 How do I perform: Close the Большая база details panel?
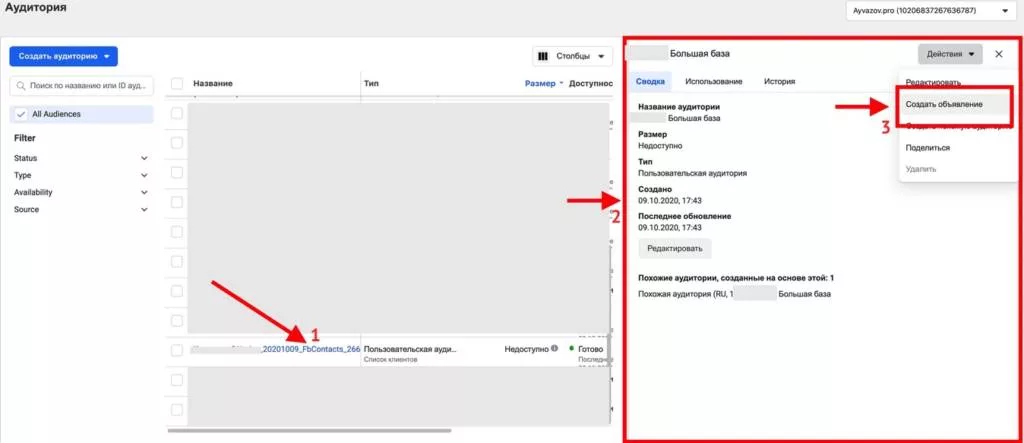tap(999, 54)
